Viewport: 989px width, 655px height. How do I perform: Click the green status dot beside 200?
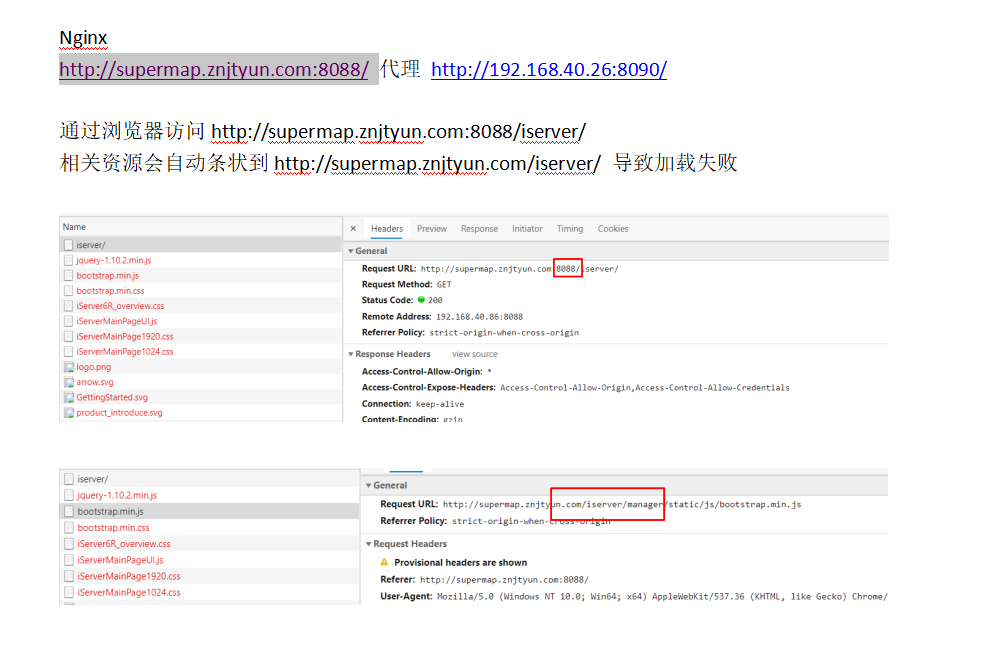point(421,300)
